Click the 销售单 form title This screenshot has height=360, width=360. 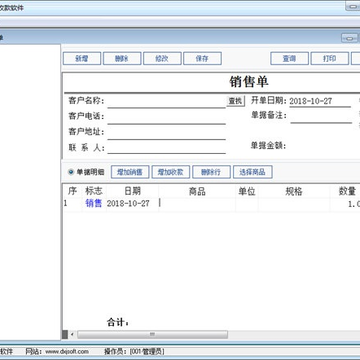point(249,81)
